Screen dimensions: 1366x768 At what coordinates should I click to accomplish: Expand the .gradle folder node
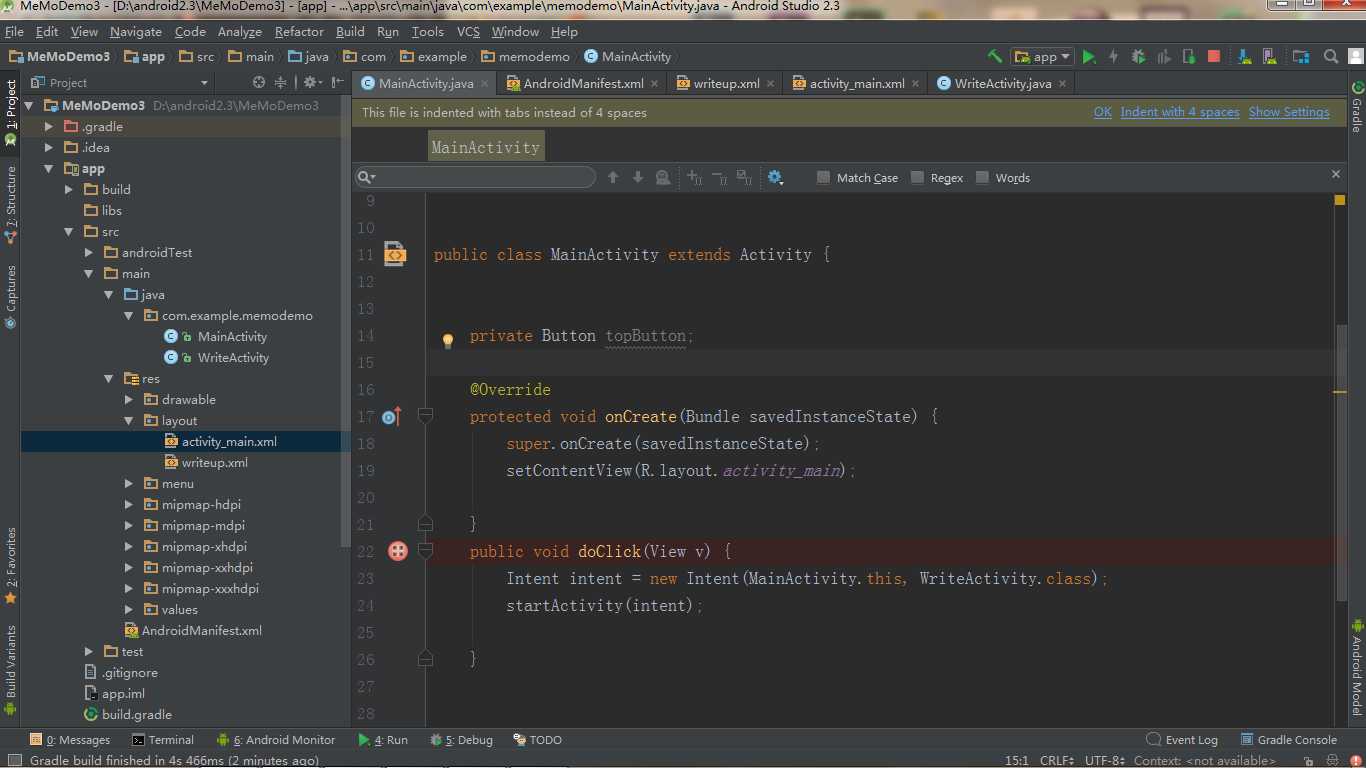click(x=48, y=126)
